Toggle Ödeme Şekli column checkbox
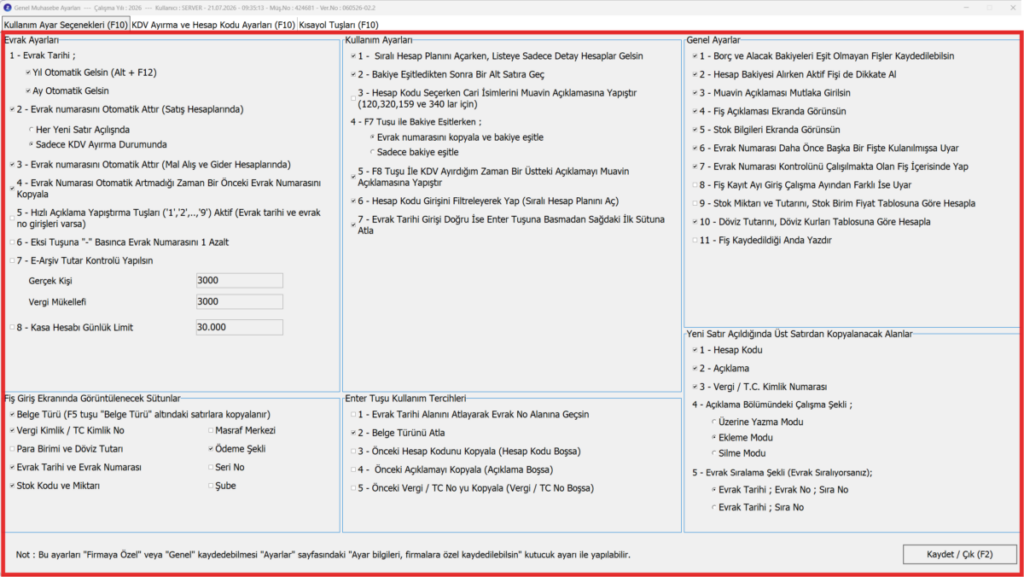 211,449
